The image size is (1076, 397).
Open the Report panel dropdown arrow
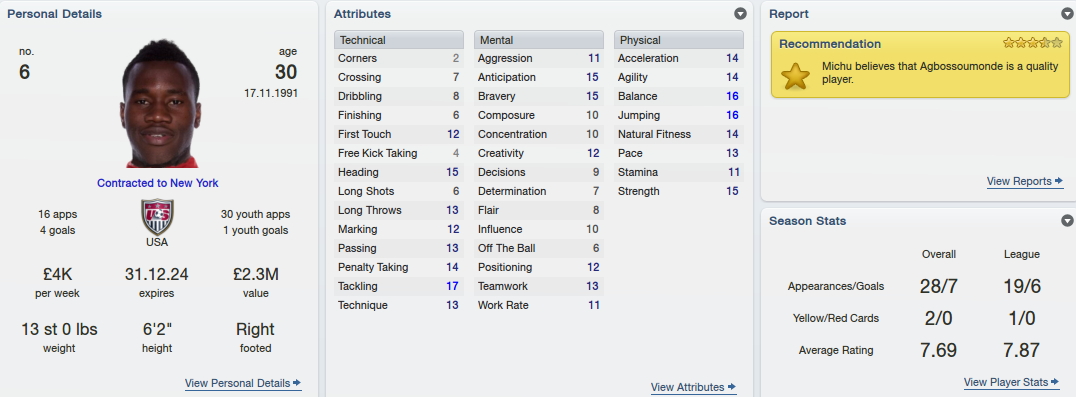click(1067, 14)
